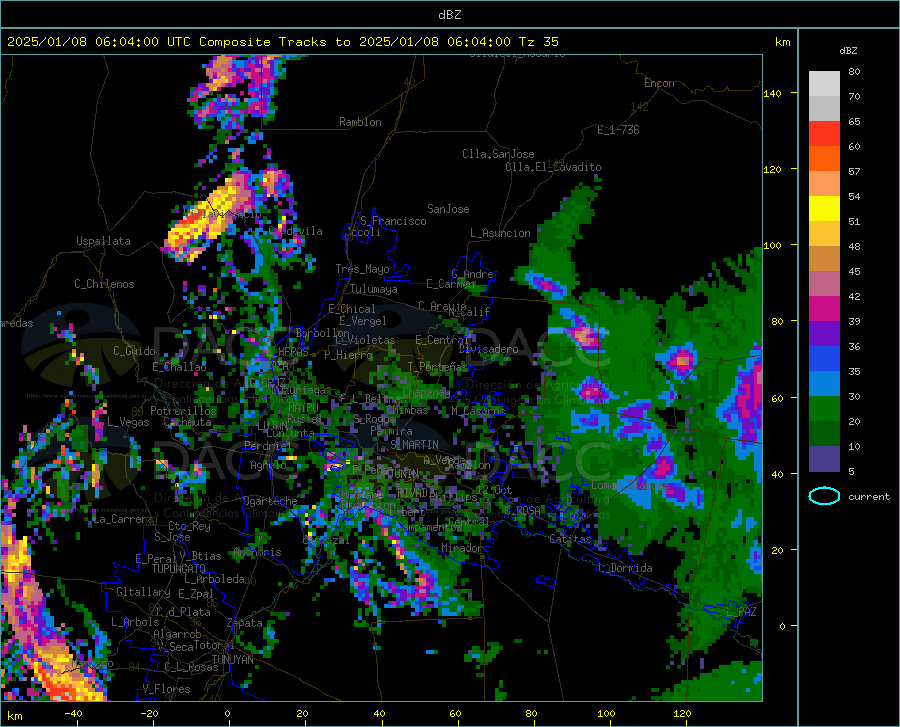This screenshot has height=727, width=900.
Task: Select the dark orange 57-60 dBZ swatch
Action: (x=824, y=159)
